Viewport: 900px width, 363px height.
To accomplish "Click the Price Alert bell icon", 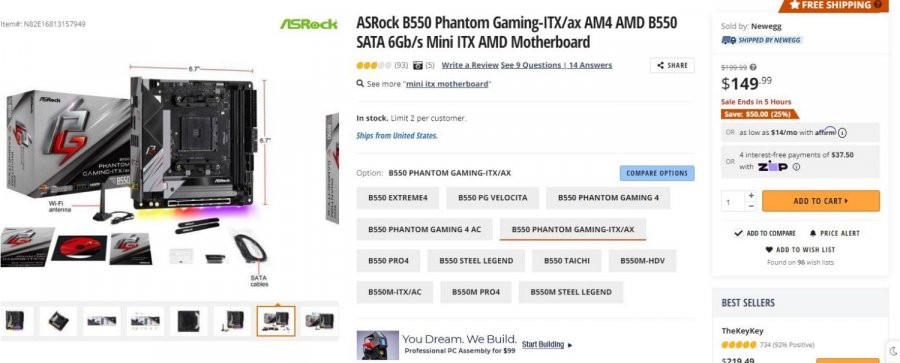I will pyautogui.click(x=813, y=233).
